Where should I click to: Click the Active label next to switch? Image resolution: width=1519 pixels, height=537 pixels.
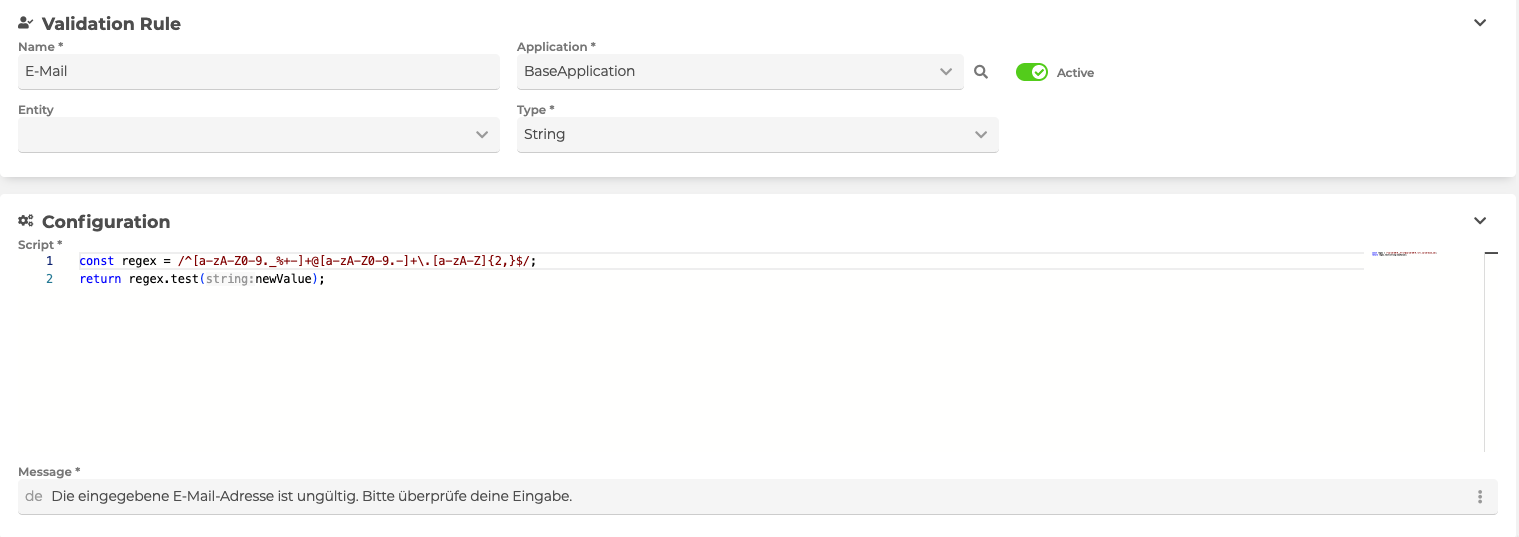(1075, 73)
